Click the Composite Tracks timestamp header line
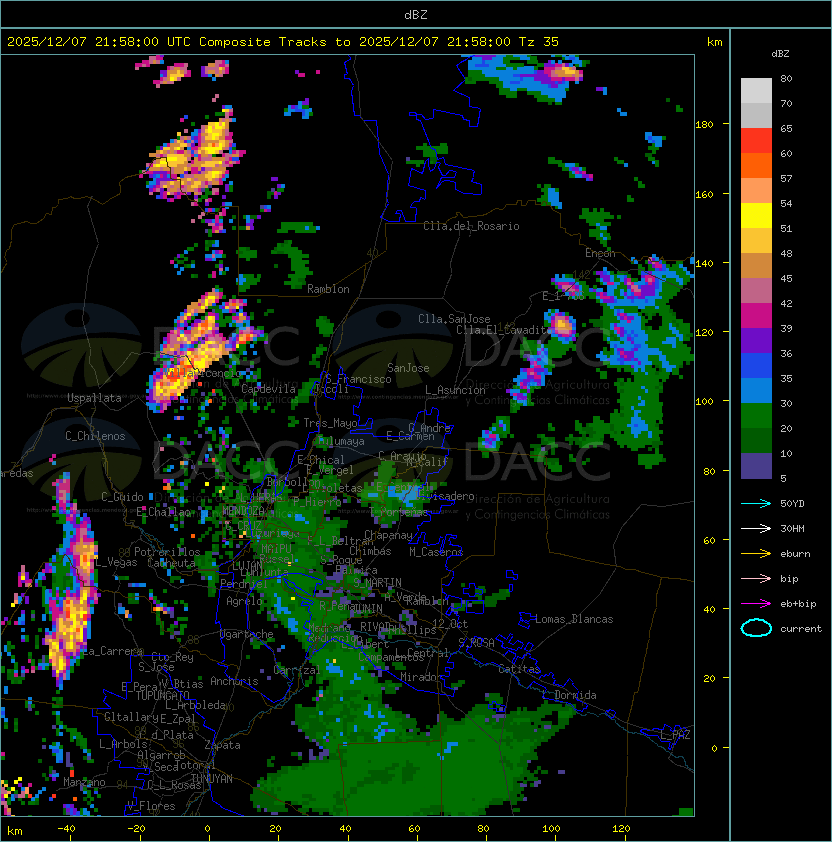The image size is (832, 842). tap(283, 42)
